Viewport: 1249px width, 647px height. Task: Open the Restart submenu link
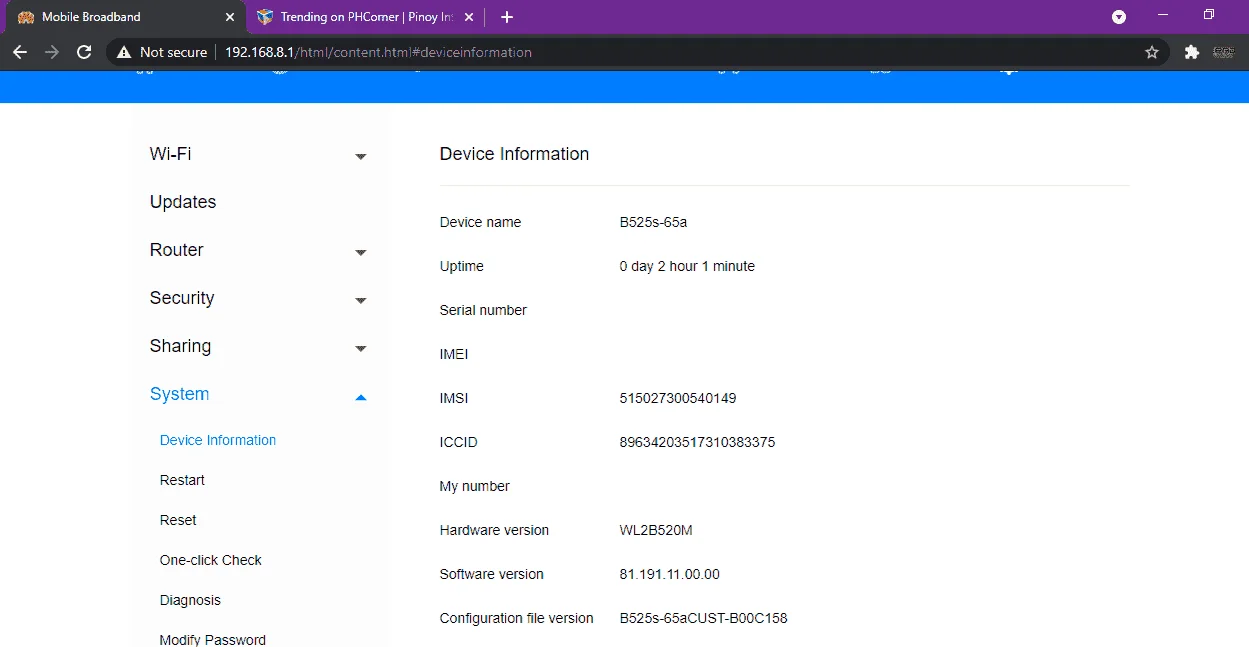click(x=182, y=480)
